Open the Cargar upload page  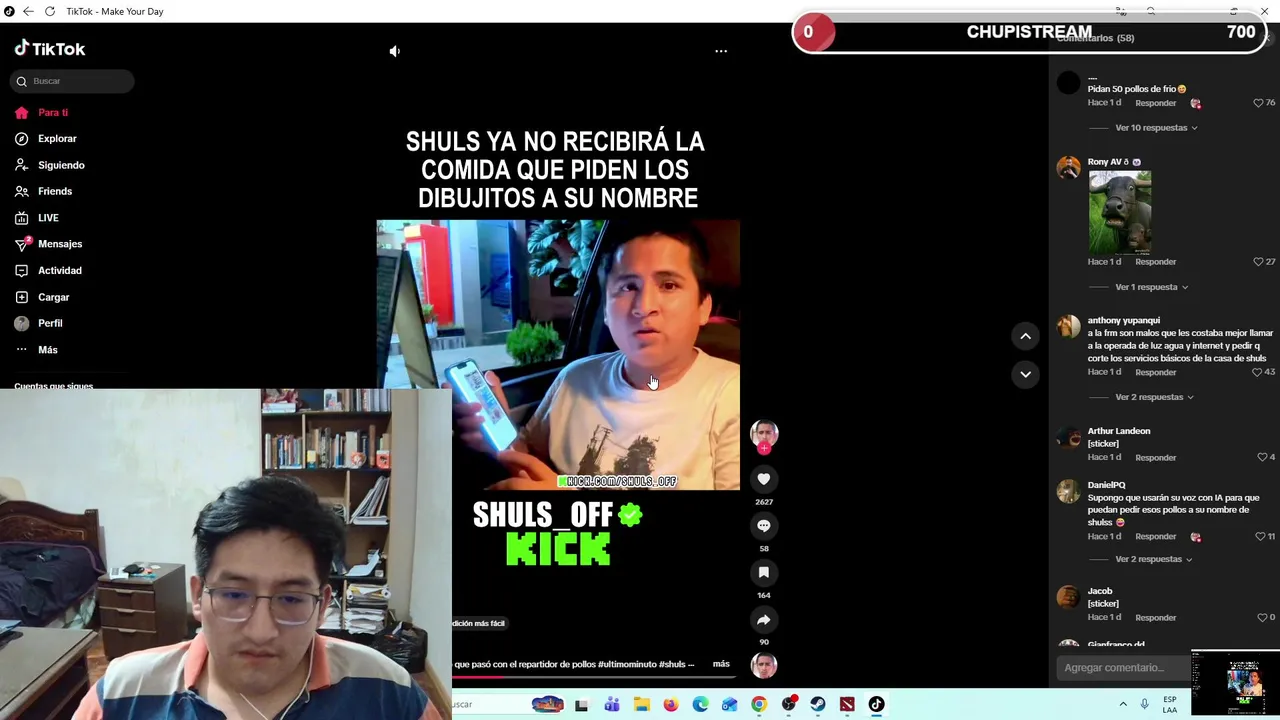click(x=42, y=297)
